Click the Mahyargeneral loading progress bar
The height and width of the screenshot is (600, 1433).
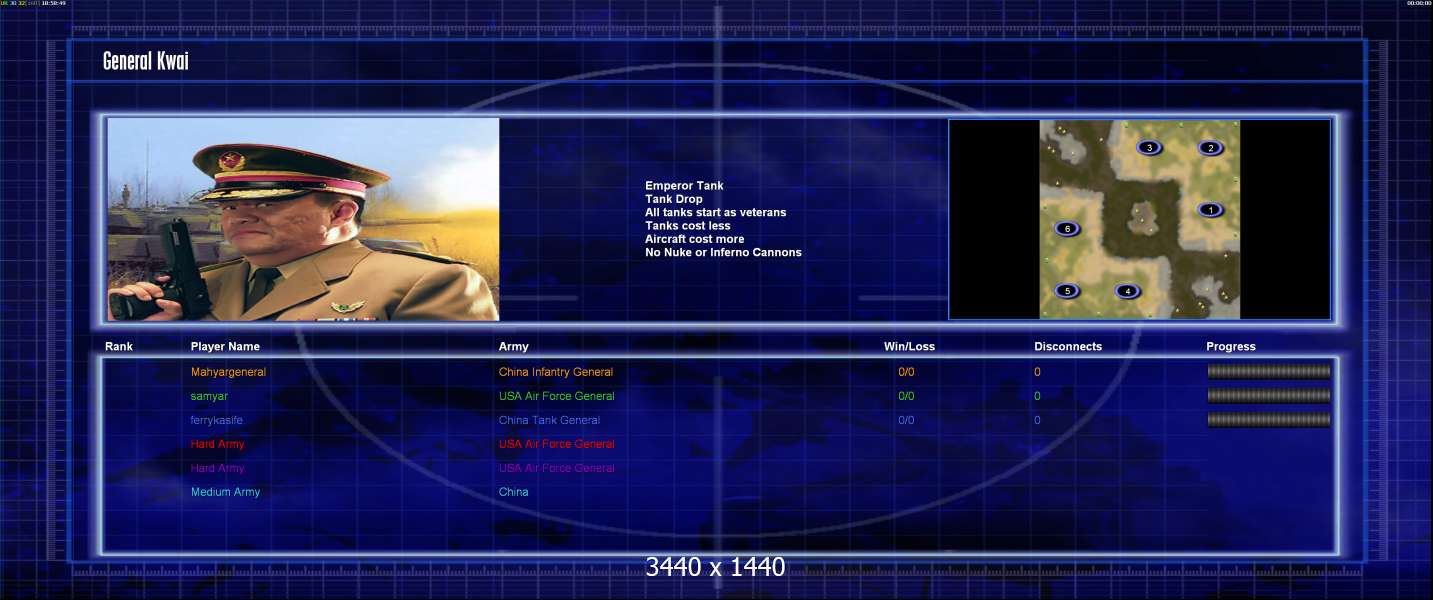[x=1269, y=371]
